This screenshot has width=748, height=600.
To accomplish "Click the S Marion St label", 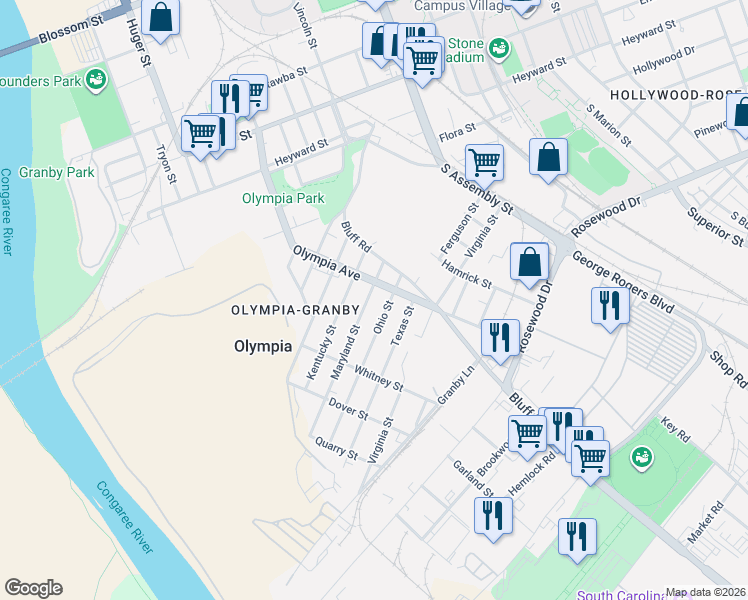I will (609, 125).
